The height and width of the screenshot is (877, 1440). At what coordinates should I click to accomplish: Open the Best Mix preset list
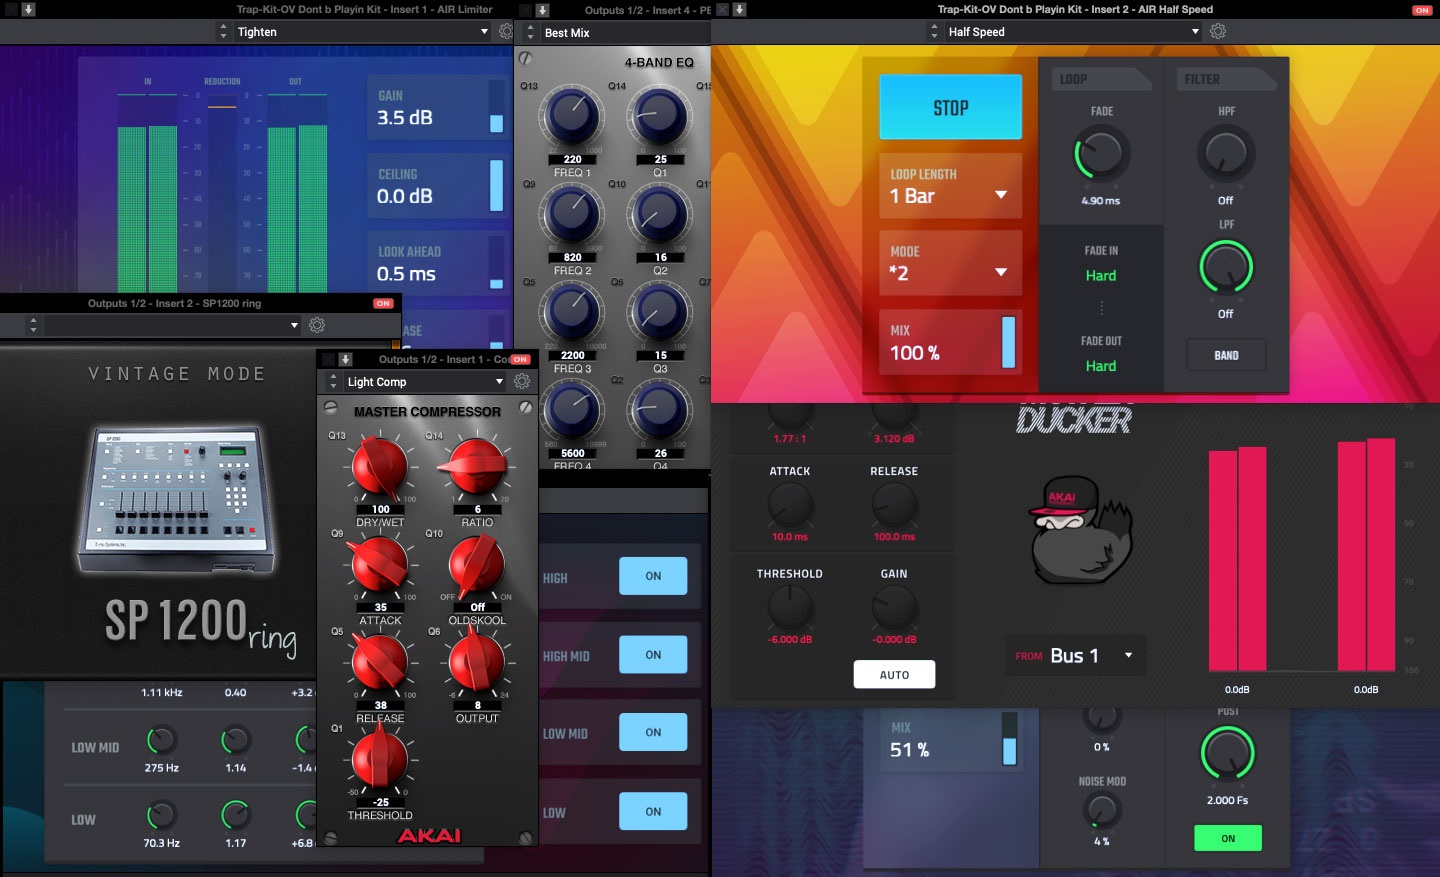click(620, 31)
